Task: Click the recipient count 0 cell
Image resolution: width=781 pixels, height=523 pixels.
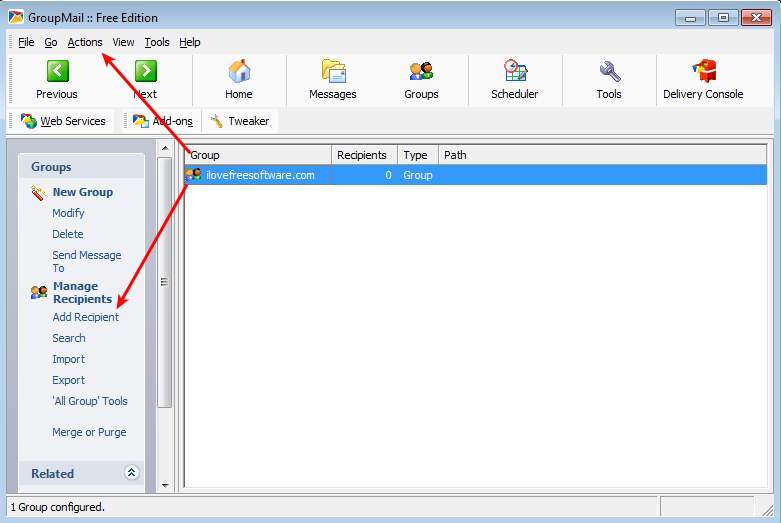Action: coord(388,175)
